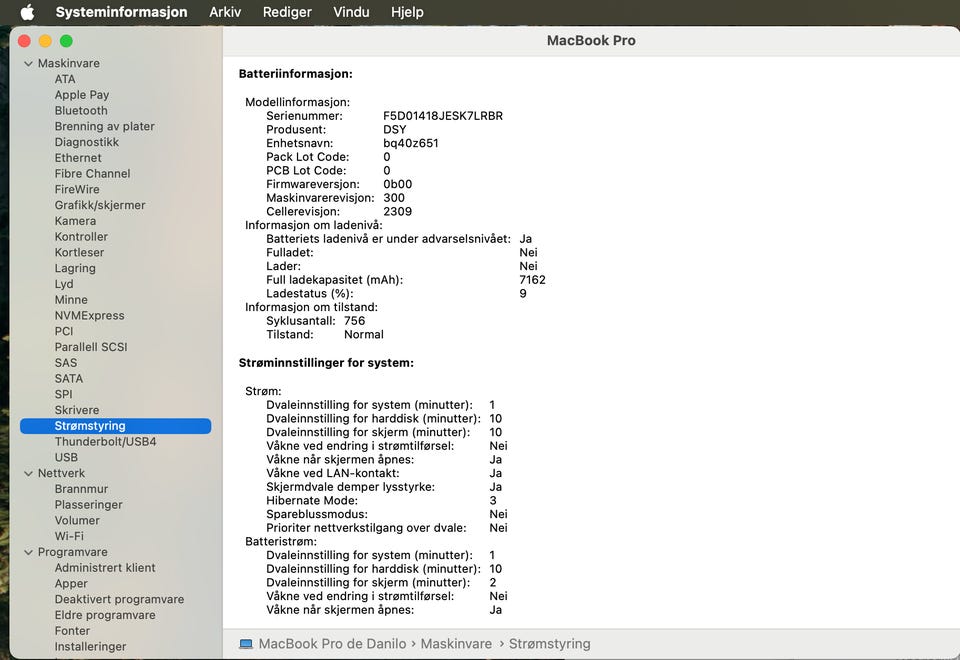960x660 pixels.
Task: Click the Full ladekapasitet value 7162
Action: [532, 280]
